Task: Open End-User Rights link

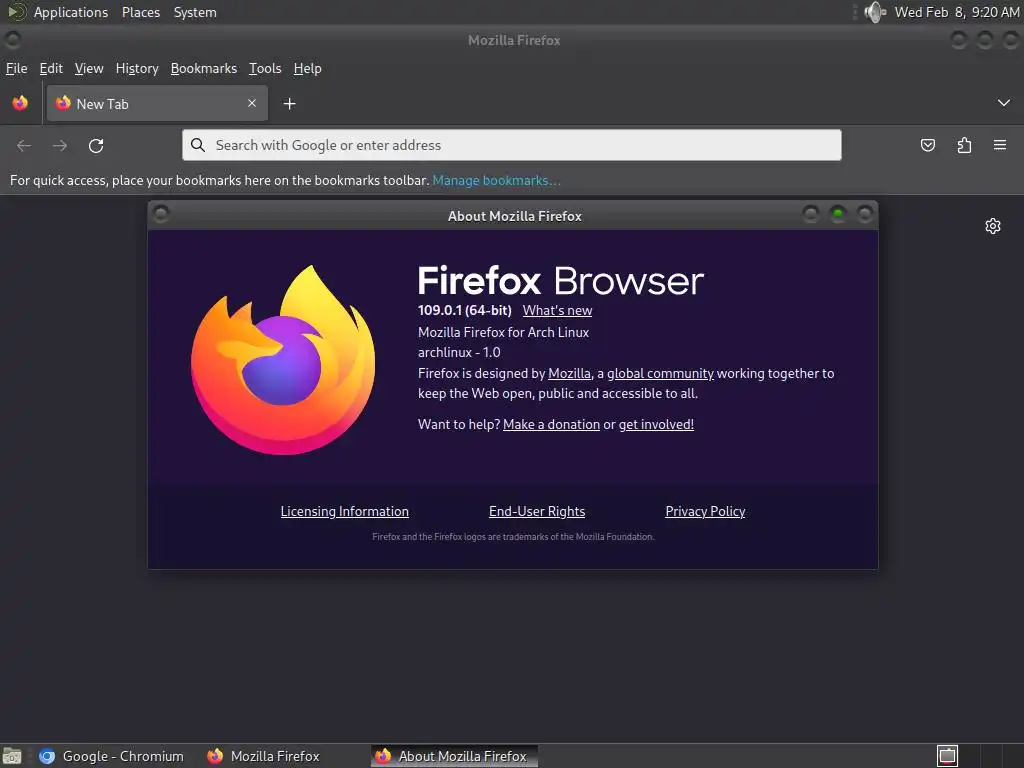Action: click(537, 511)
